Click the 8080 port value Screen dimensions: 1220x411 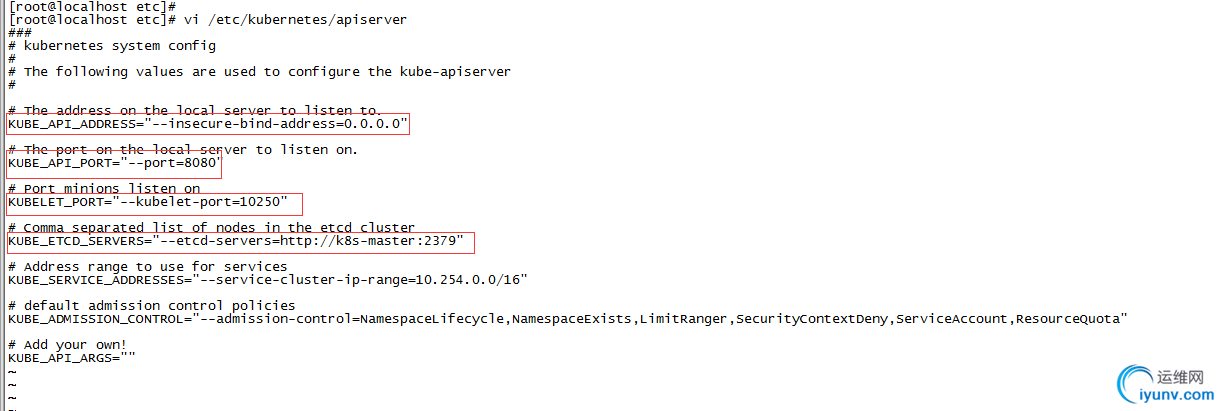tap(198, 163)
